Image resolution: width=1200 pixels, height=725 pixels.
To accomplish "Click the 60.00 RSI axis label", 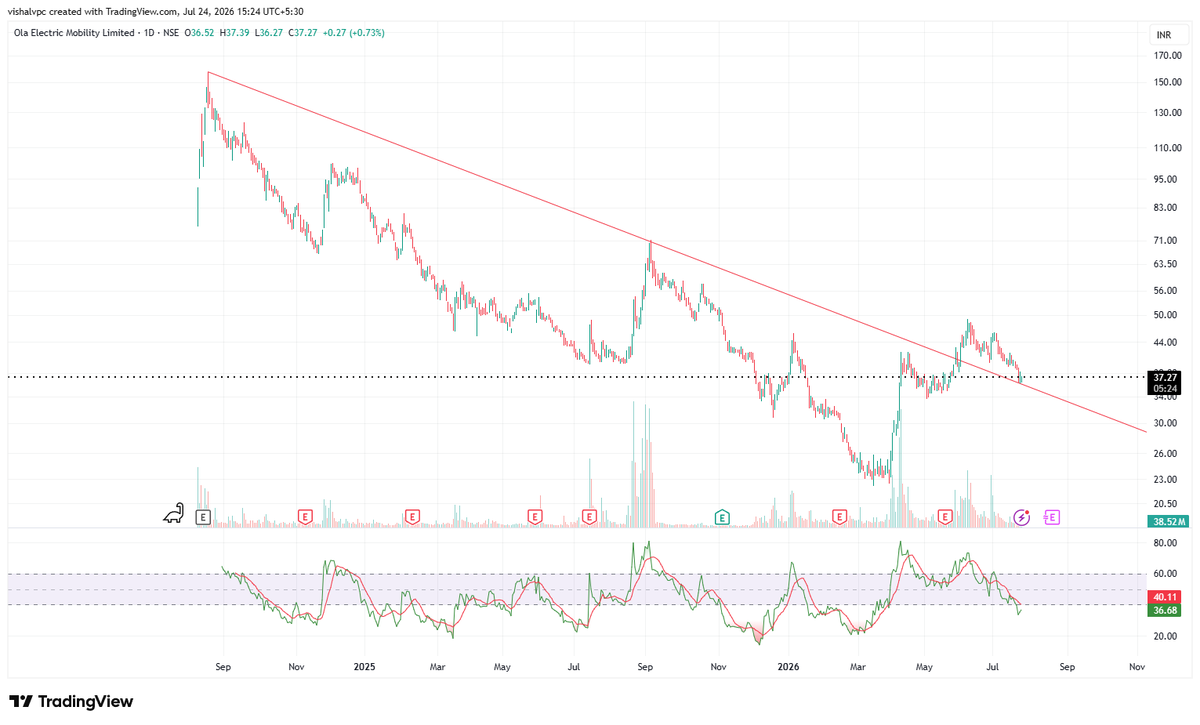I will (x=1166, y=574).
